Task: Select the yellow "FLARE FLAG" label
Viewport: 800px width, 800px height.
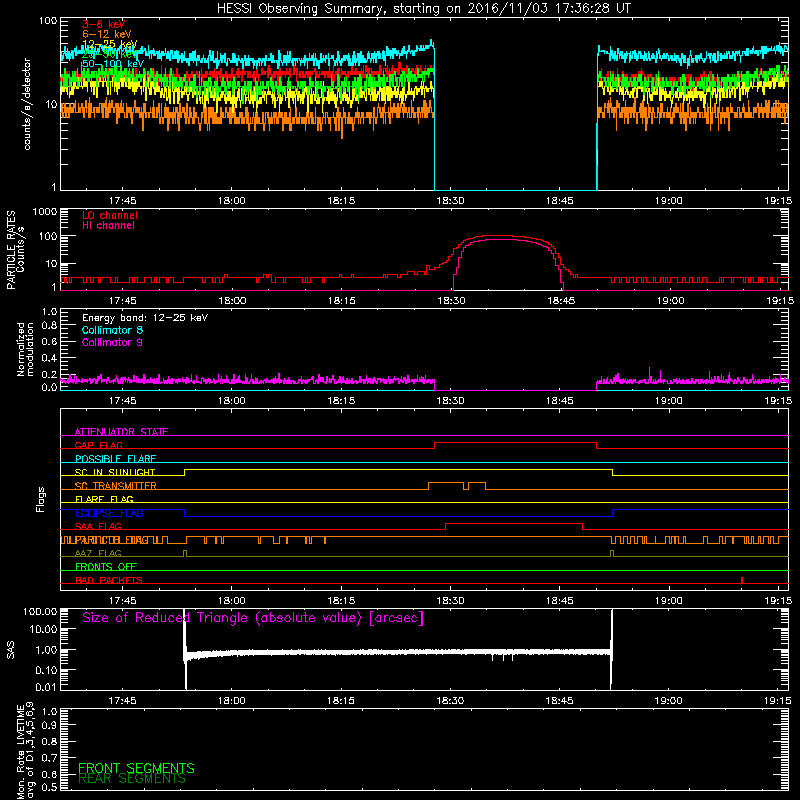Action: [104, 499]
